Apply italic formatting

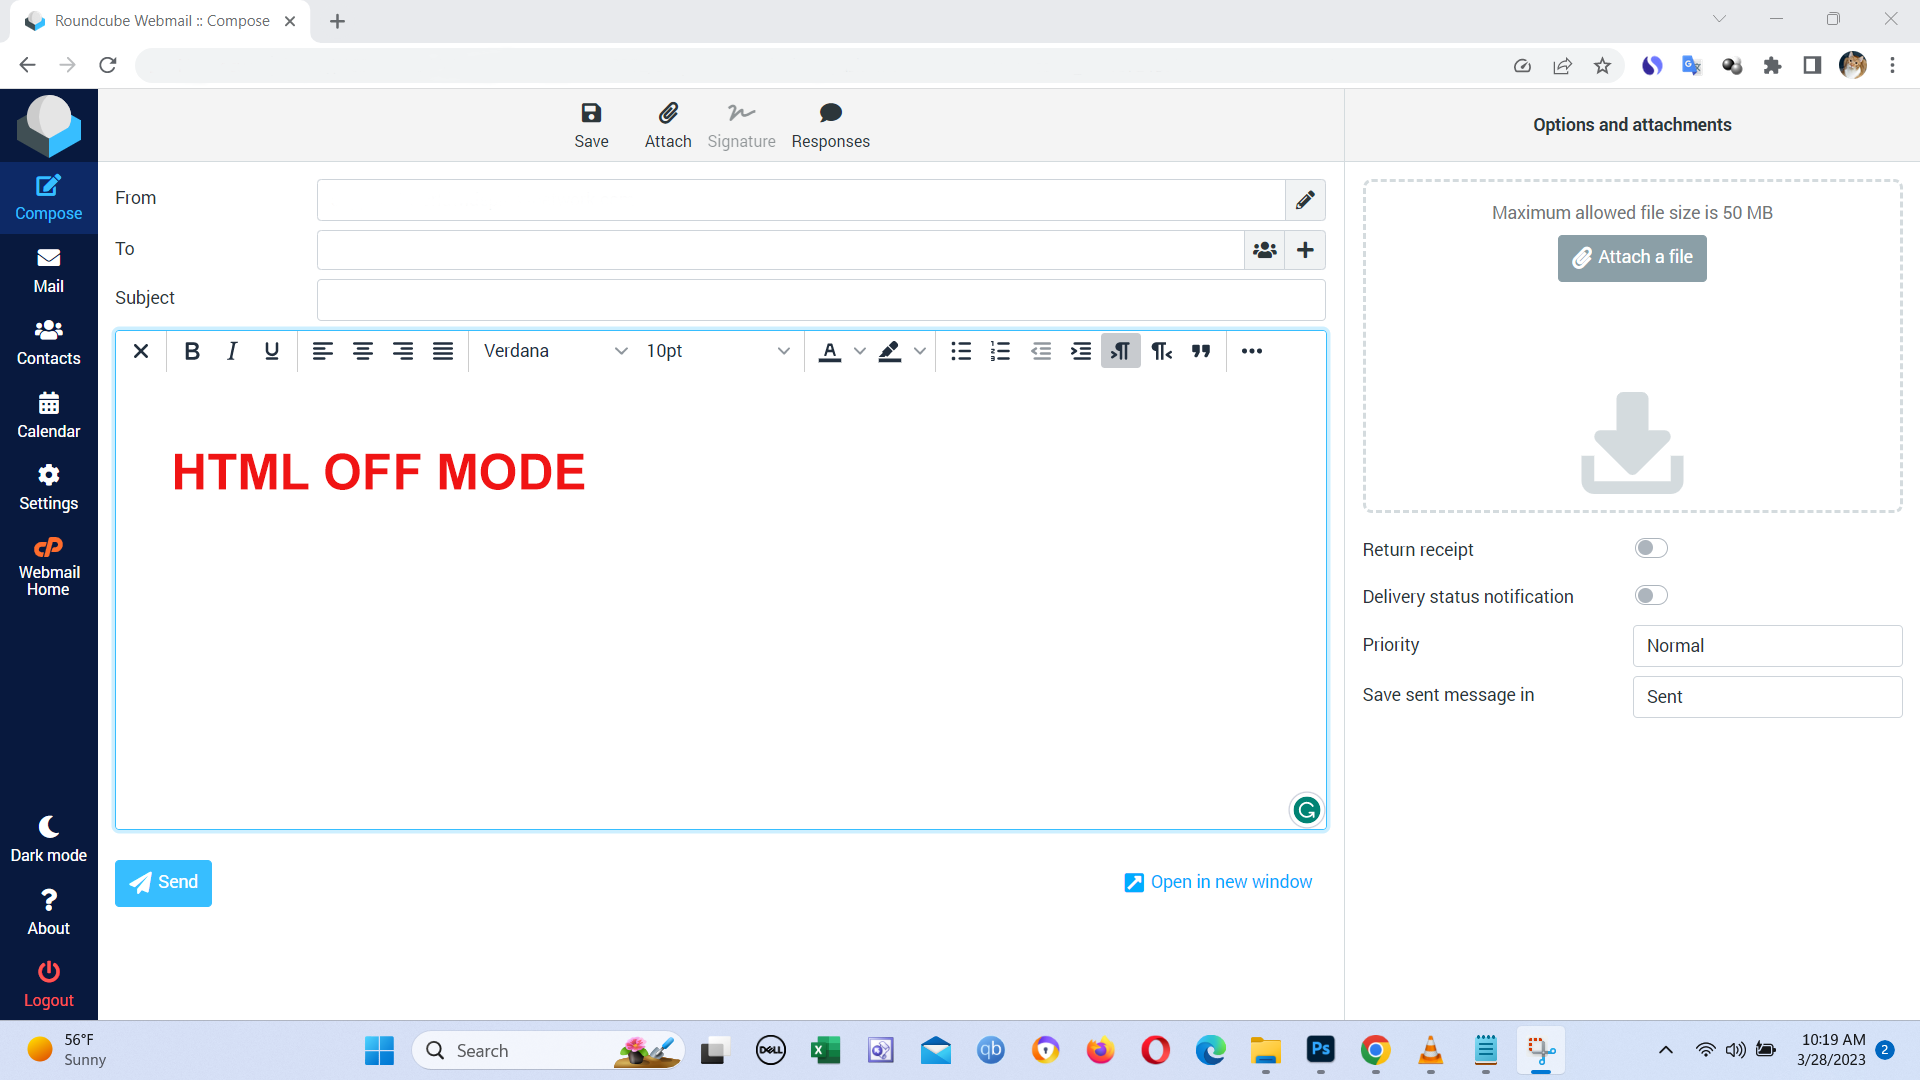pyautogui.click(x=231, y=351)
